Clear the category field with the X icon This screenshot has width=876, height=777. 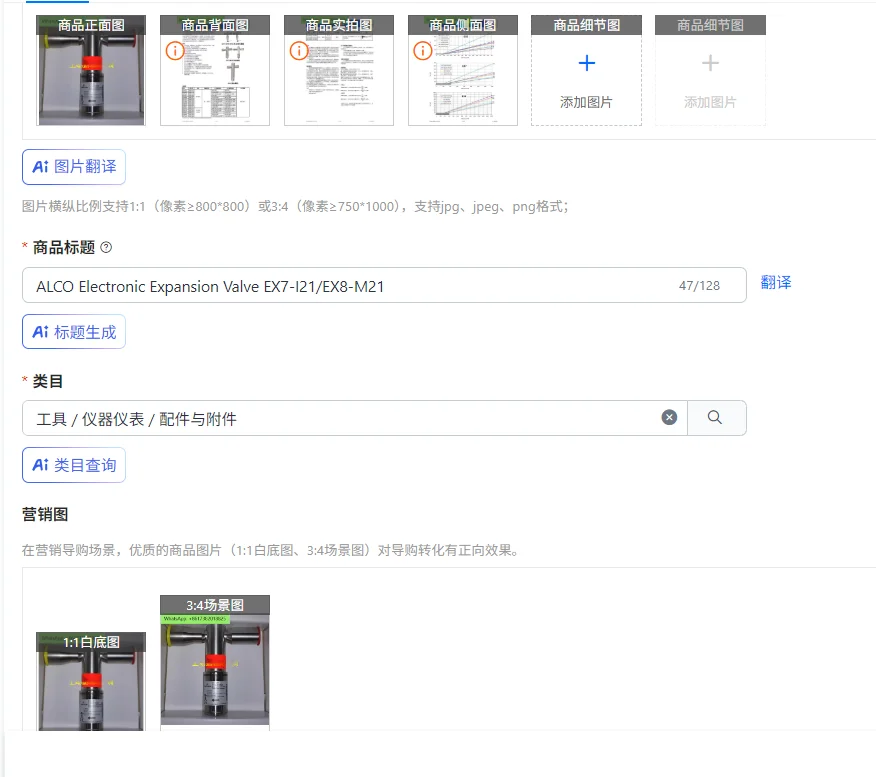(669, 417)
